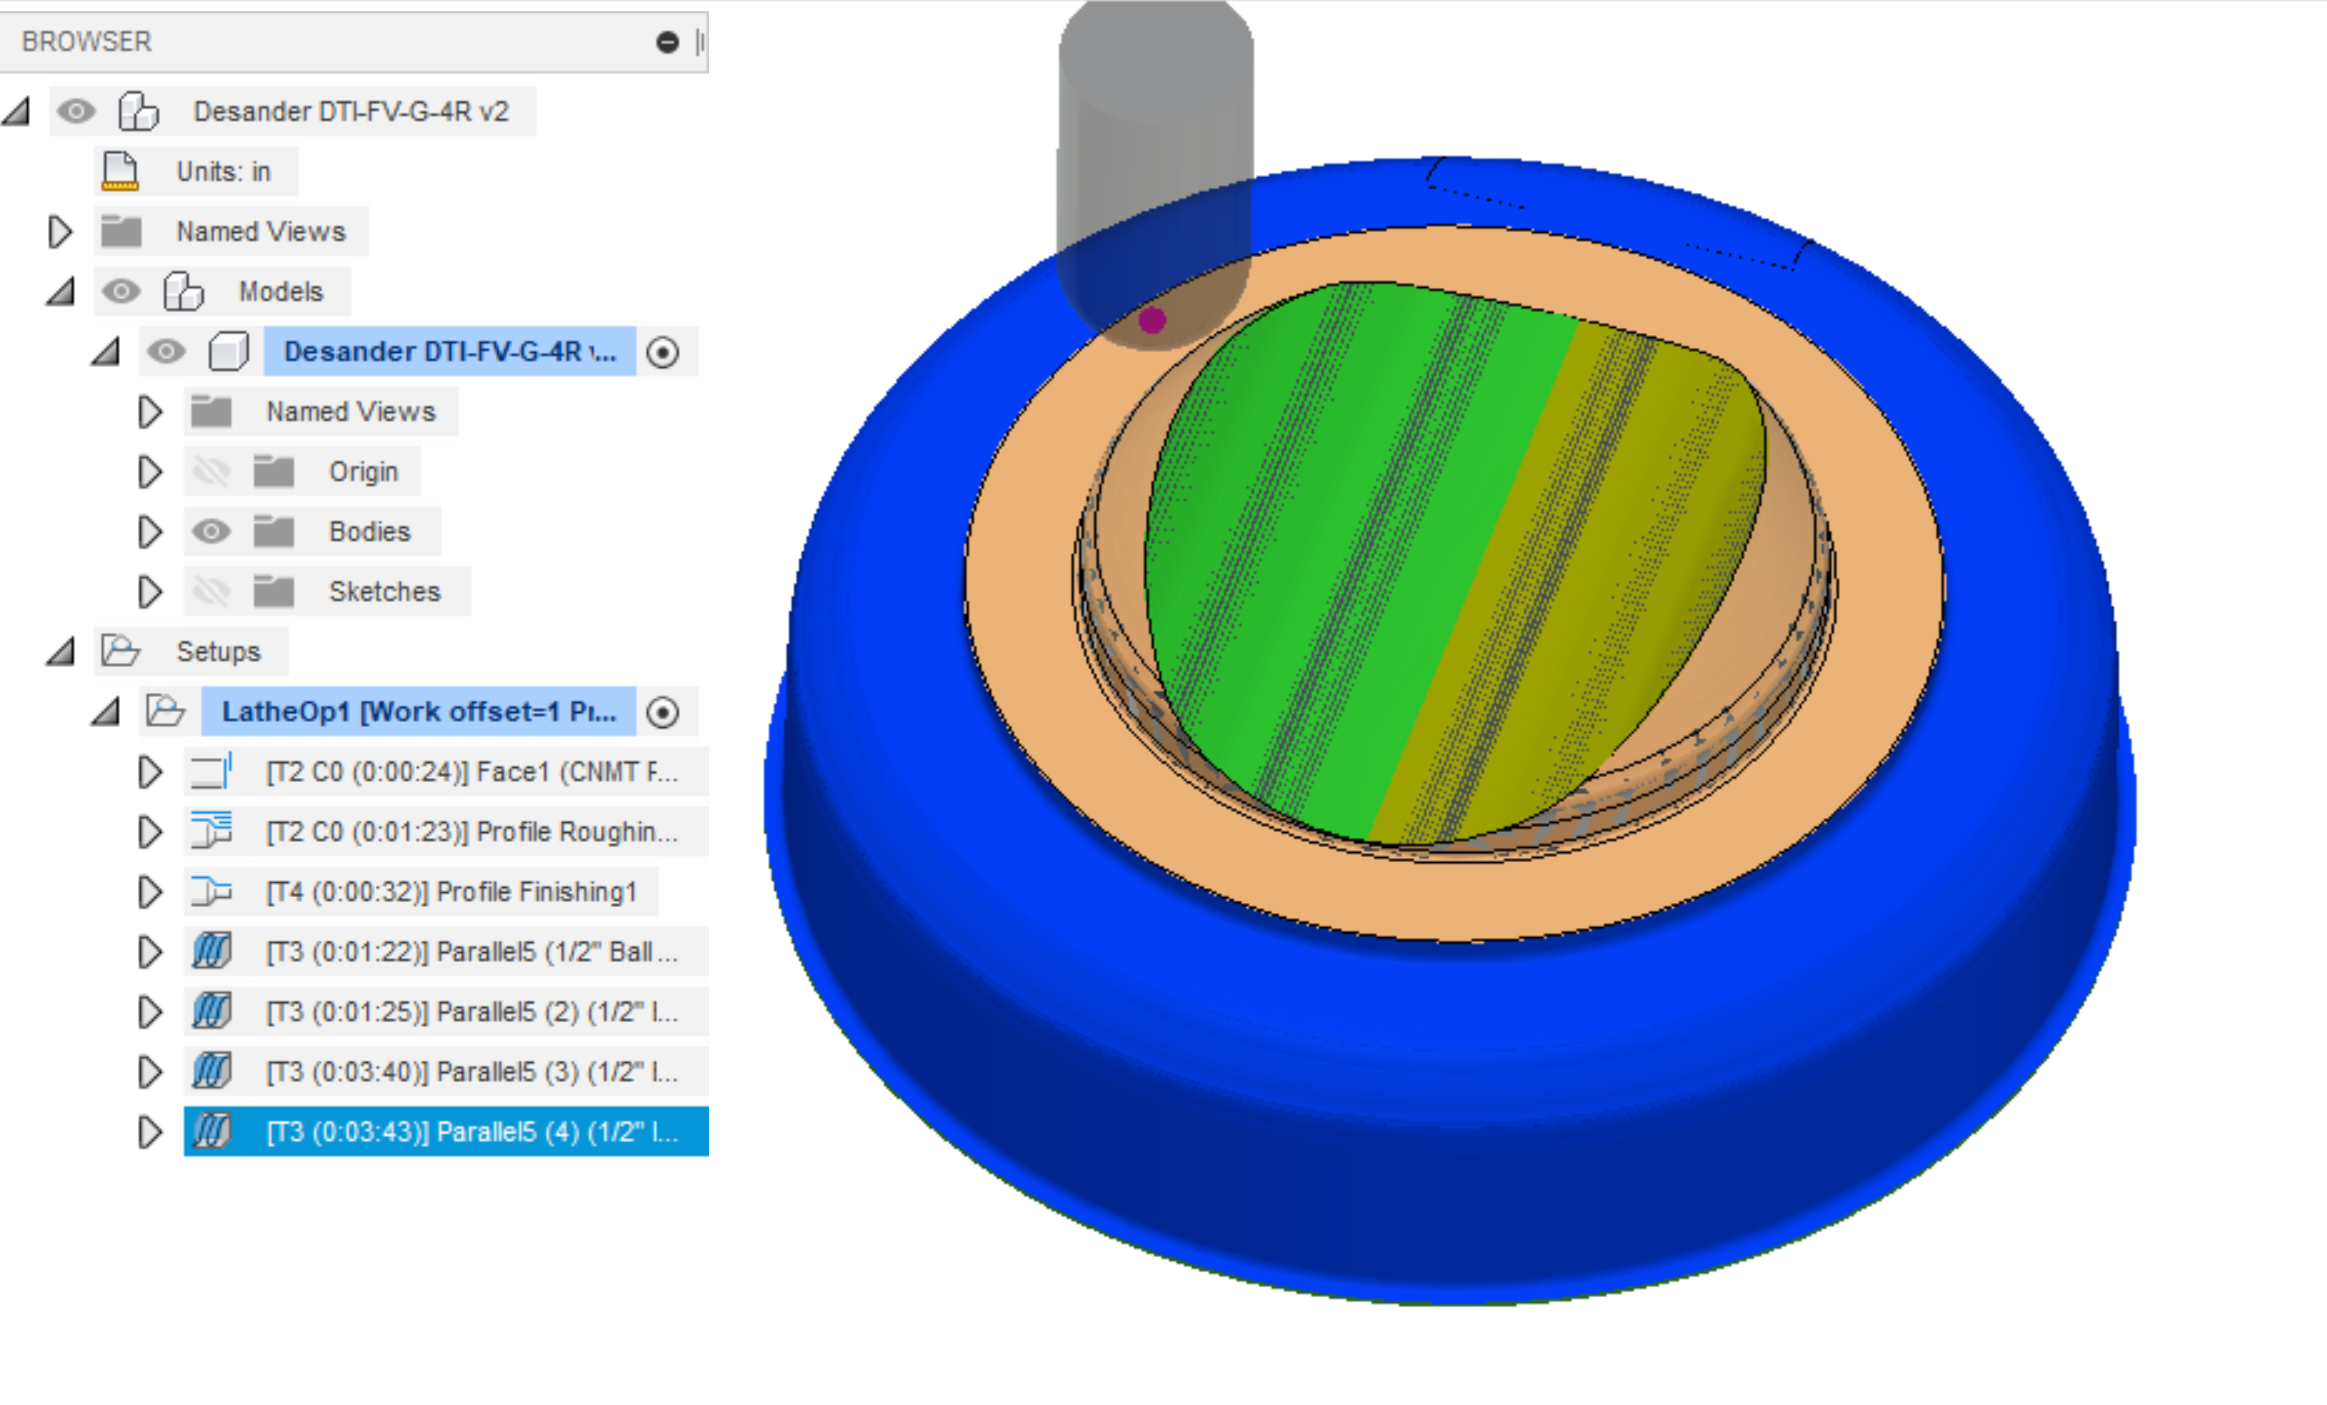Screen dimensions: 2327x1405
Task: Select Parallel5 (3) operation in the tree
Action: 470,1071
